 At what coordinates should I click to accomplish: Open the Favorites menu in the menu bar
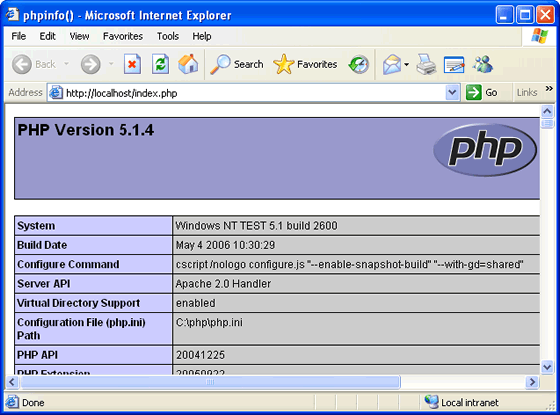pos(123,36)
